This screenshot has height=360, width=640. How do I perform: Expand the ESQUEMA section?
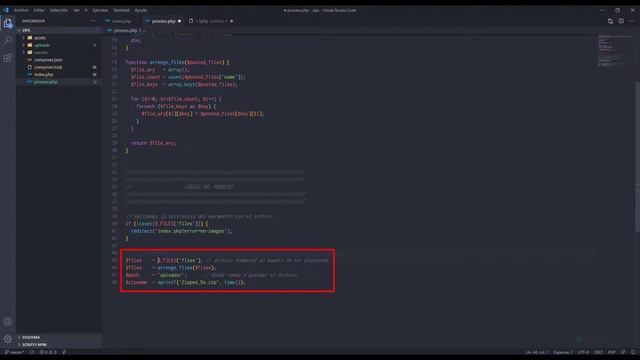31,338
